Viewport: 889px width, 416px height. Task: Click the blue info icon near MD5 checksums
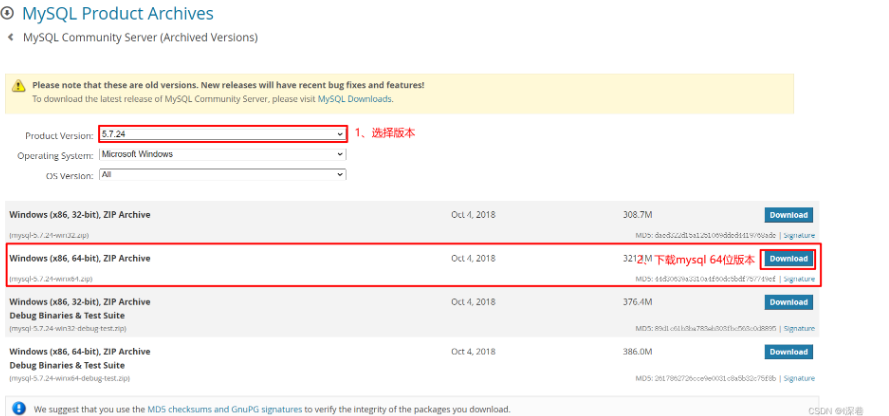pos(19,409)
